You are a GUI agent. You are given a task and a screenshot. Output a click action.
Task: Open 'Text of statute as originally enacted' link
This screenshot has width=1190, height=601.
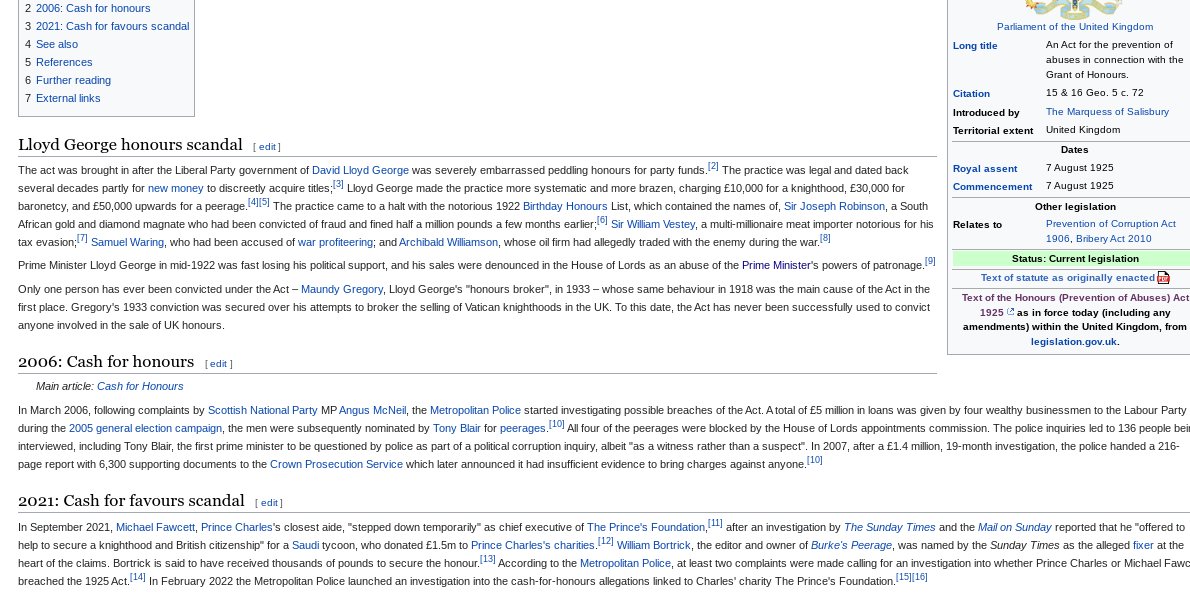point(1067,278)
